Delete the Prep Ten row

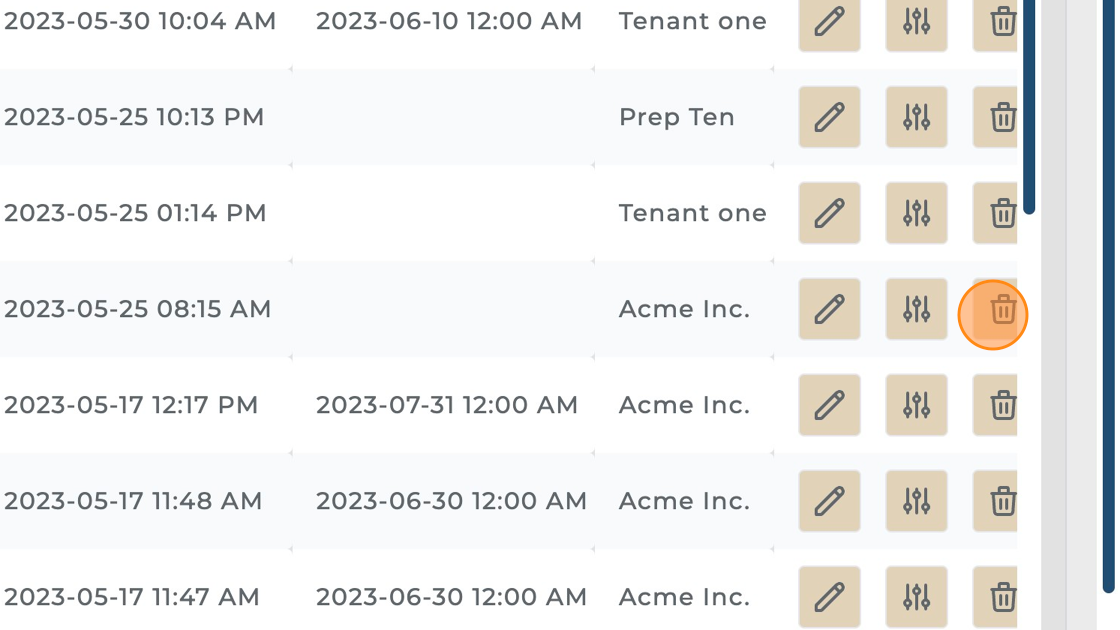pos(1000,117)
